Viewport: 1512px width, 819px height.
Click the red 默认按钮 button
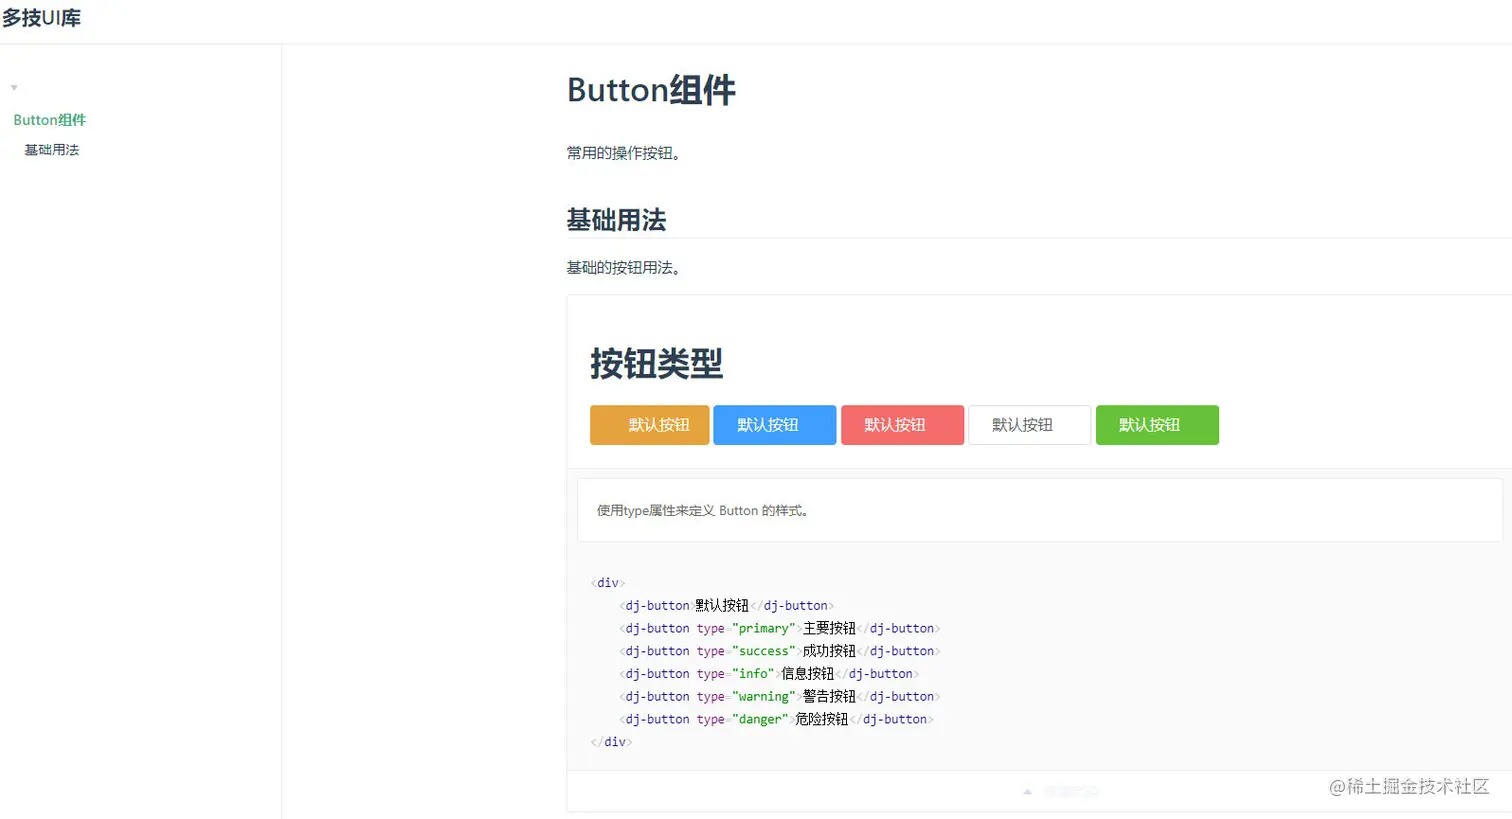[902, 425]
